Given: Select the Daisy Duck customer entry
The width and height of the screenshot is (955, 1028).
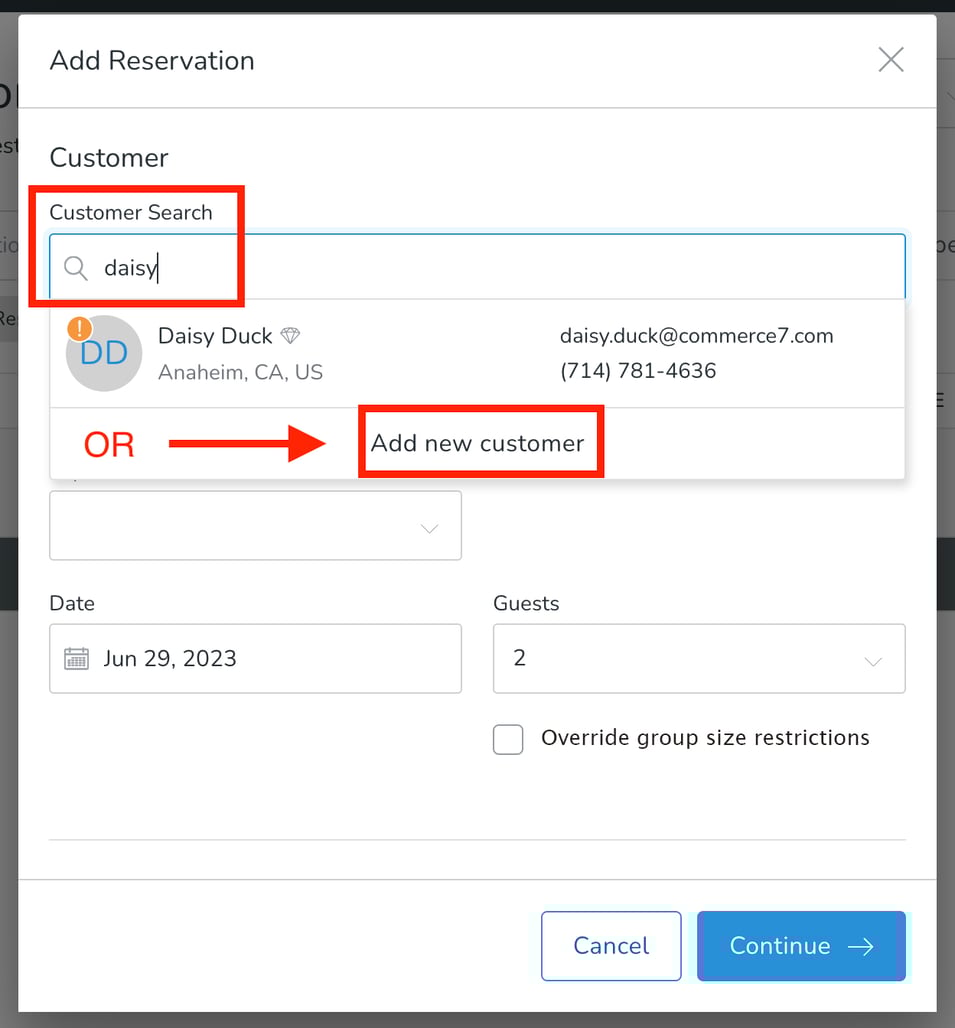Looking at the screenshot, I should click(400, 352).
